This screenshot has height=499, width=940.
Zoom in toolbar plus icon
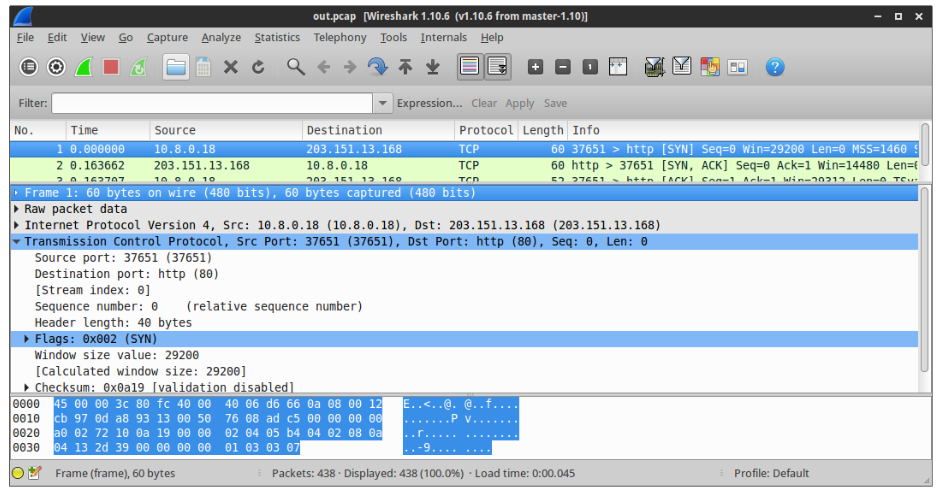pyautogui.click(x=535, y=67)
